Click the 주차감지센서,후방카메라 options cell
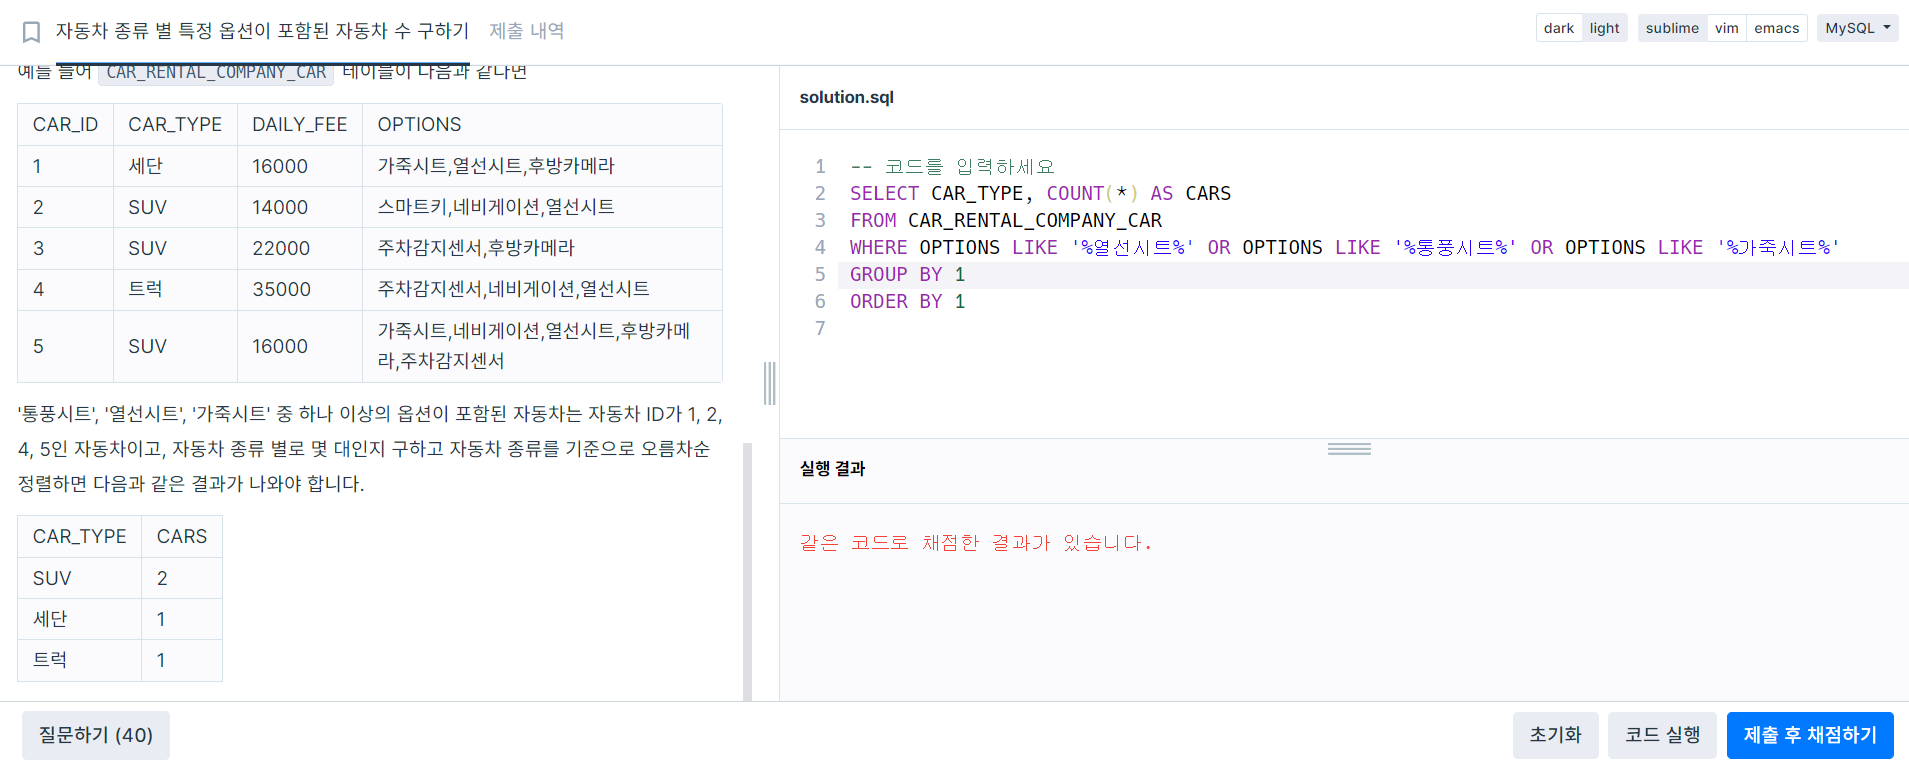The width and height of the screenshot is (1909, 762). pos(542,248)
